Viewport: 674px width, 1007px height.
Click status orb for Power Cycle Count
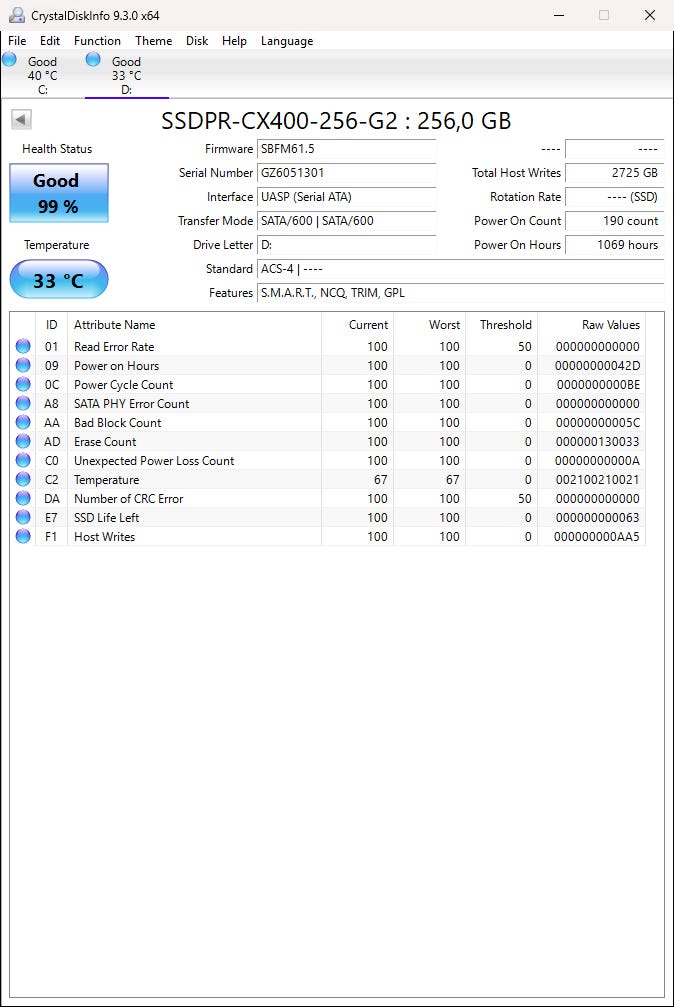(23, 384)
